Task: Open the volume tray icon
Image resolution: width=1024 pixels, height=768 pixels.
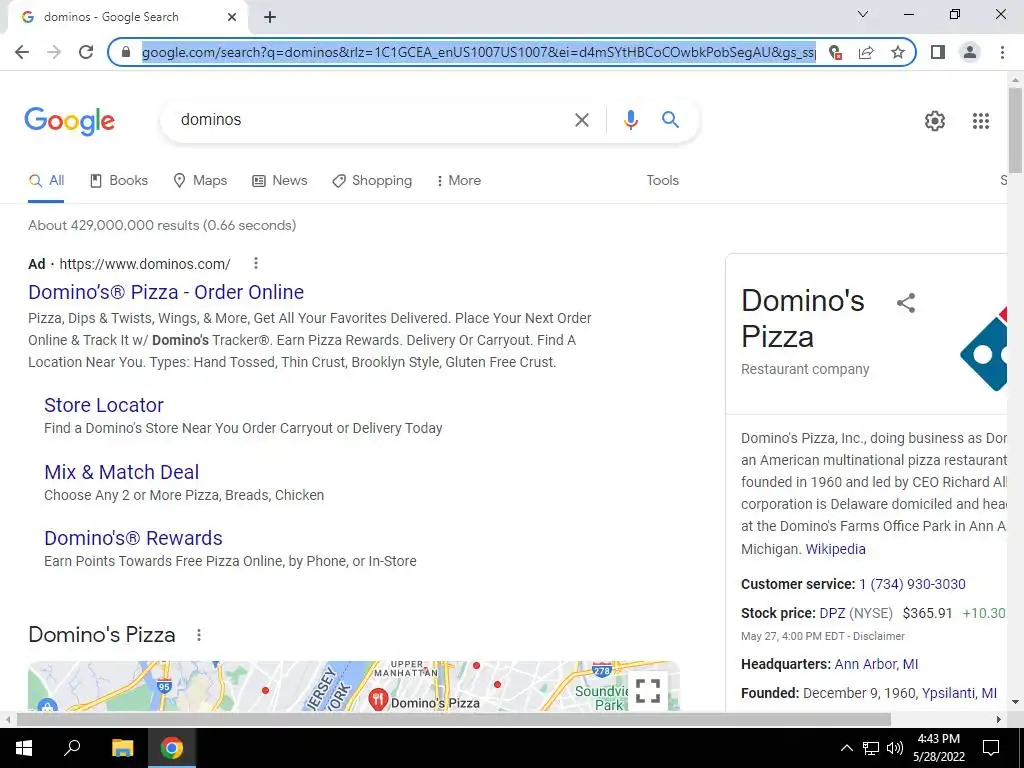Action: click(x=895, y=748)
